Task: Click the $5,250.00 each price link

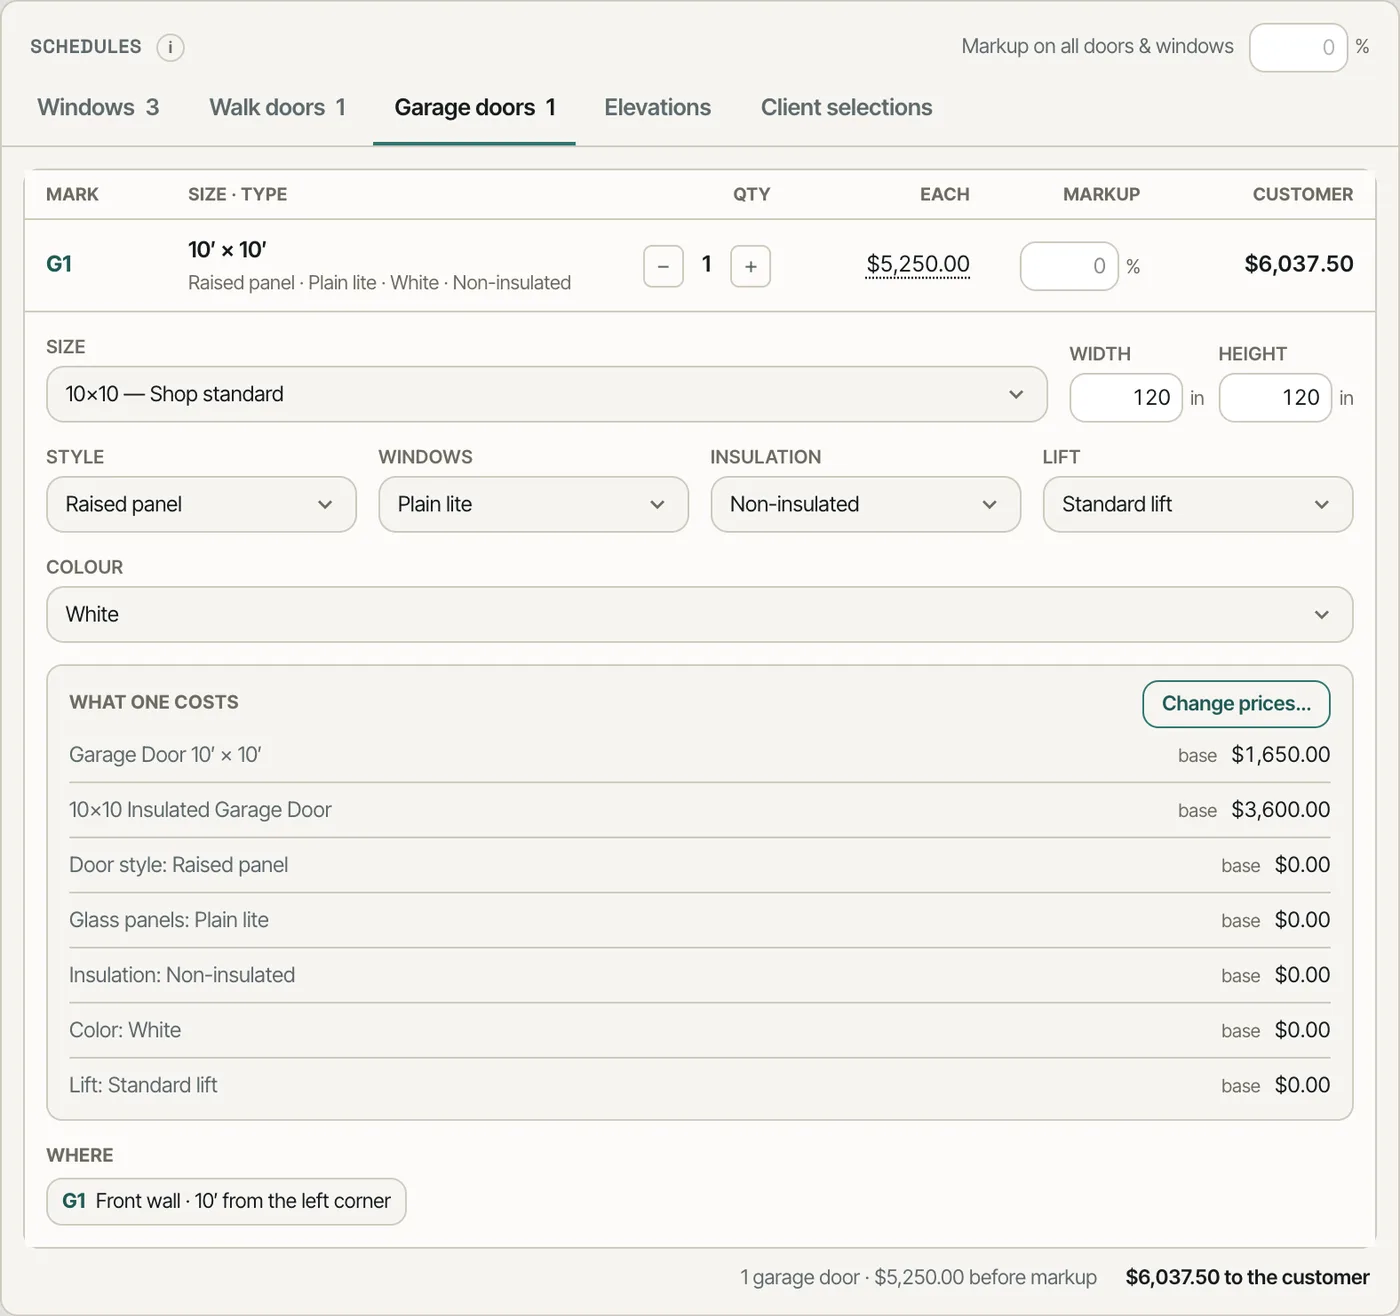Action: [x=918, y=264]
